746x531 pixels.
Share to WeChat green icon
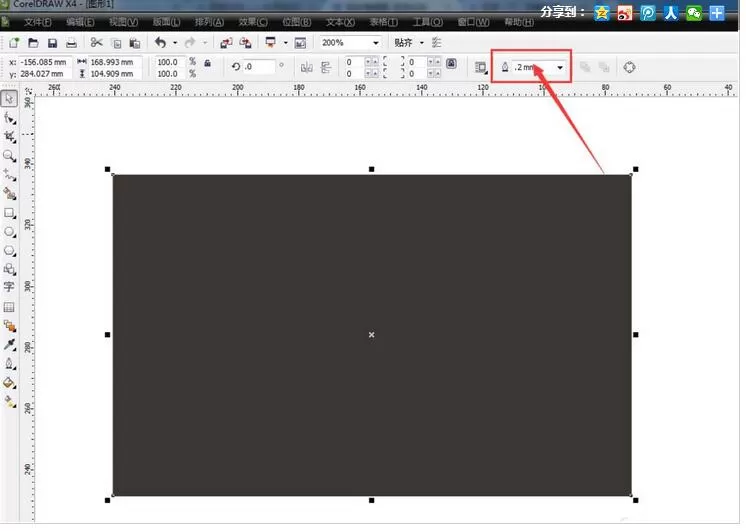point(694,12)
